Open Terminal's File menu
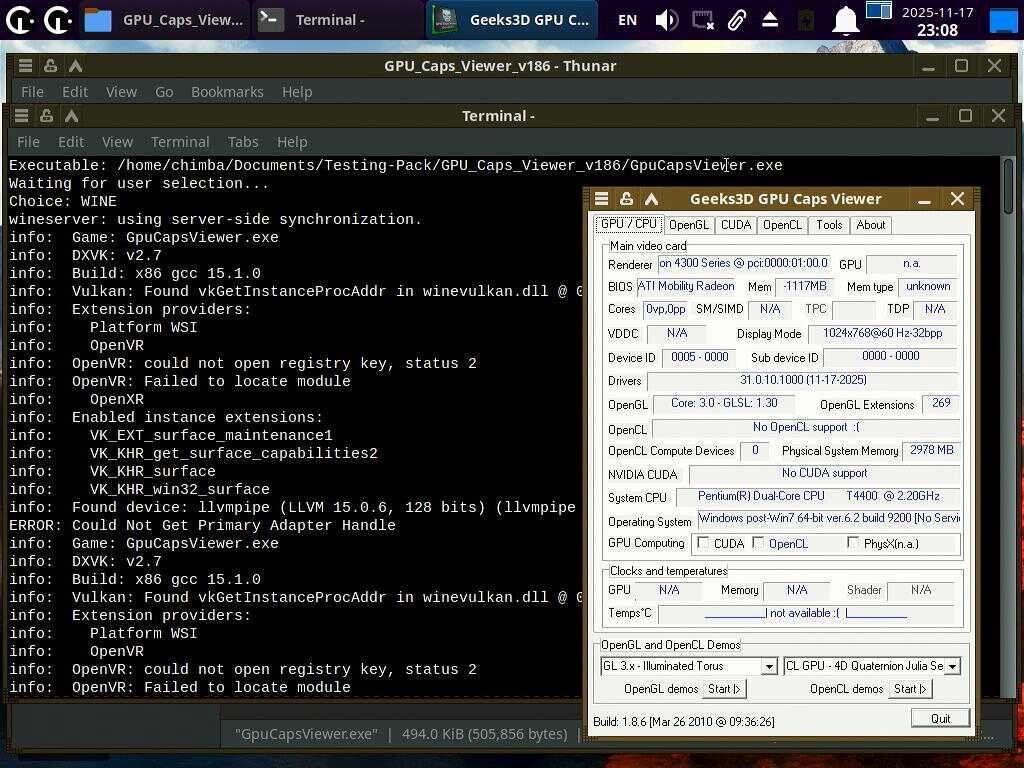1024x768 pixels. [x=28, y=142]
